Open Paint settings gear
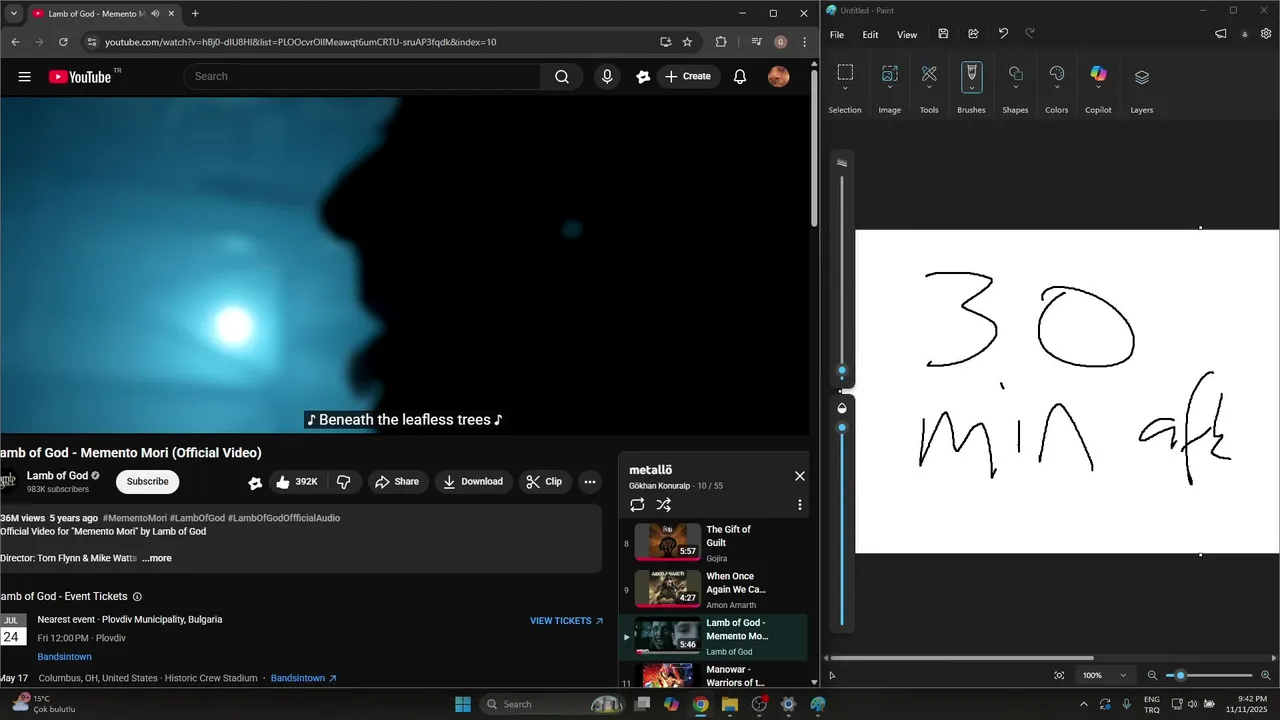Image resolution: width=1280 pixels, height=720 pixels. pos(1266,34)
